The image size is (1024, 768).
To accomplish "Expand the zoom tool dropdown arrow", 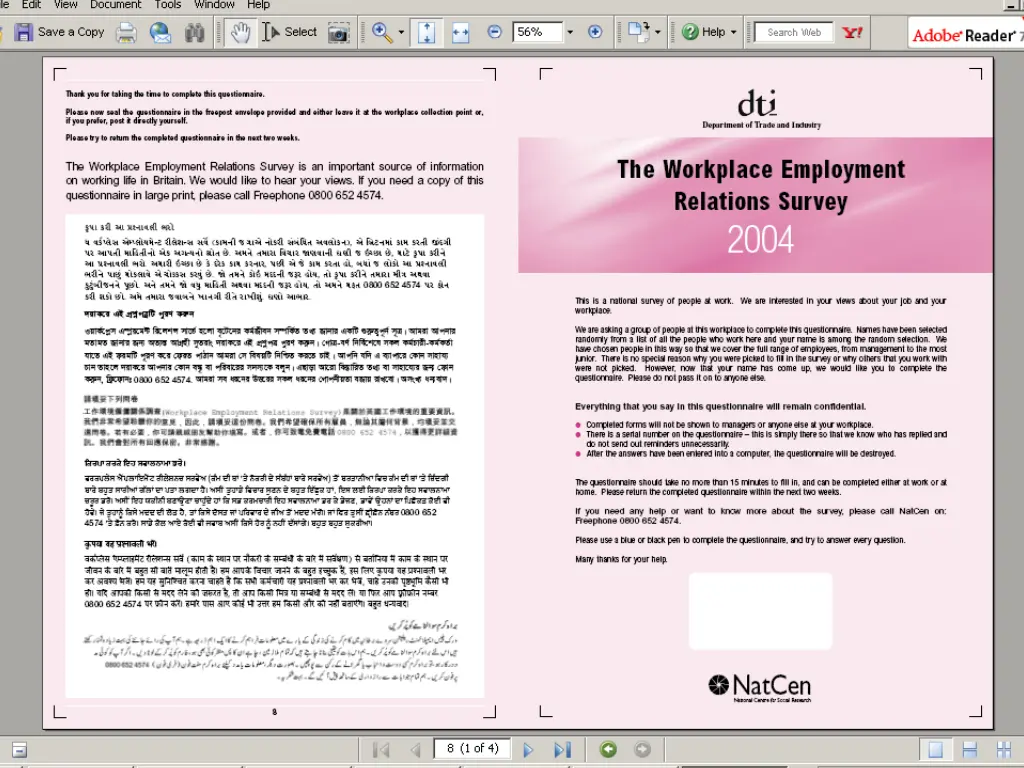I will click(401, 32).
